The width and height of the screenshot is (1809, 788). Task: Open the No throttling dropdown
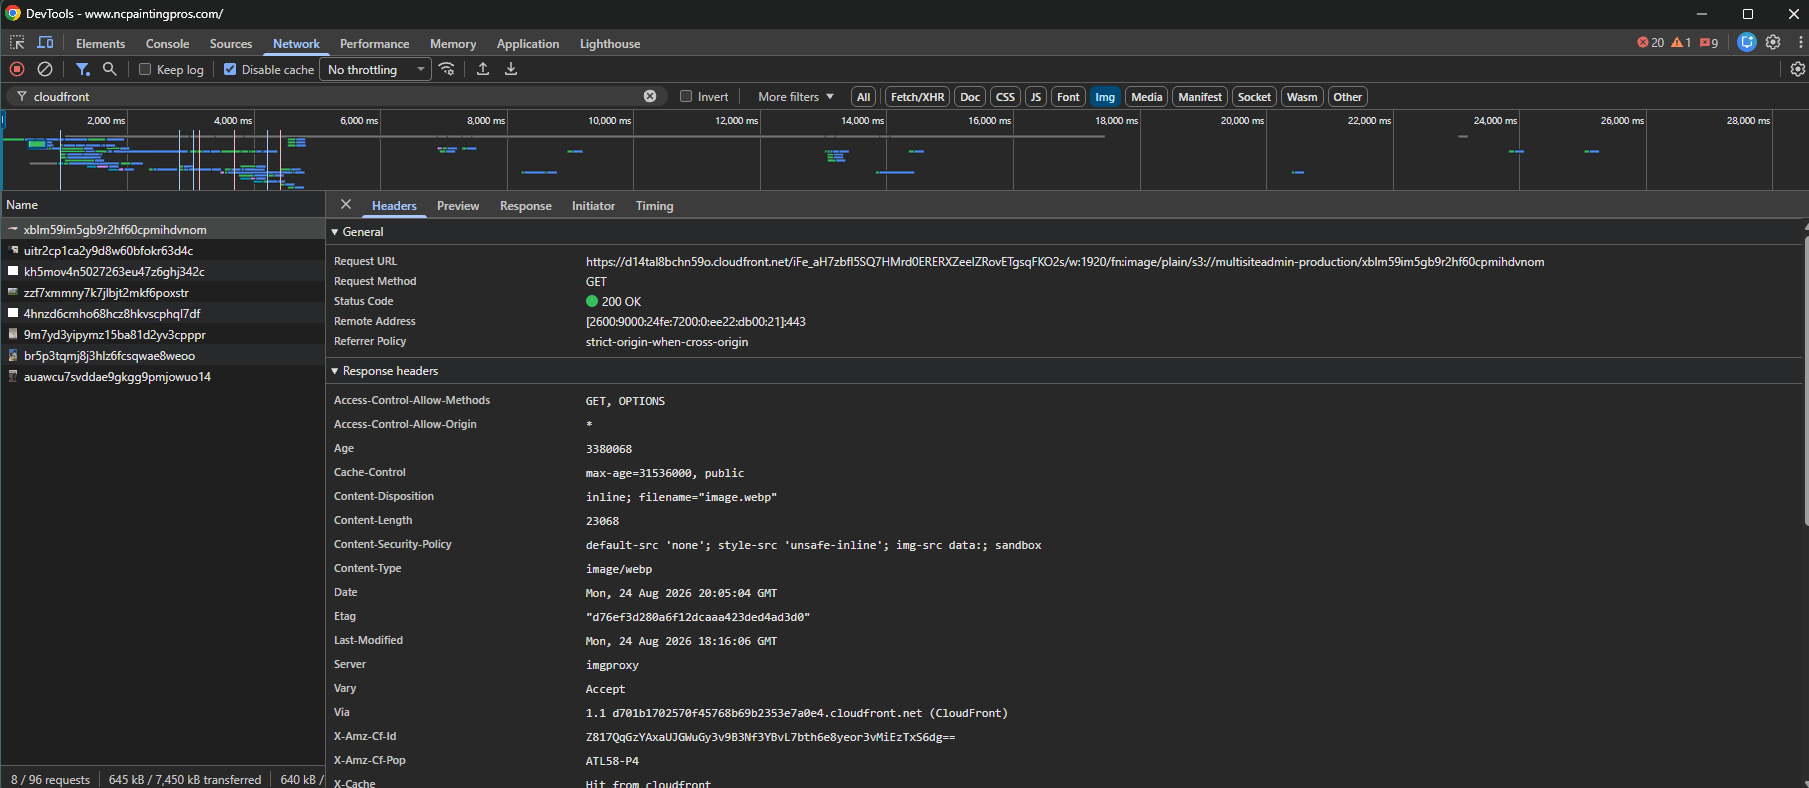click(x=376, y=70)
